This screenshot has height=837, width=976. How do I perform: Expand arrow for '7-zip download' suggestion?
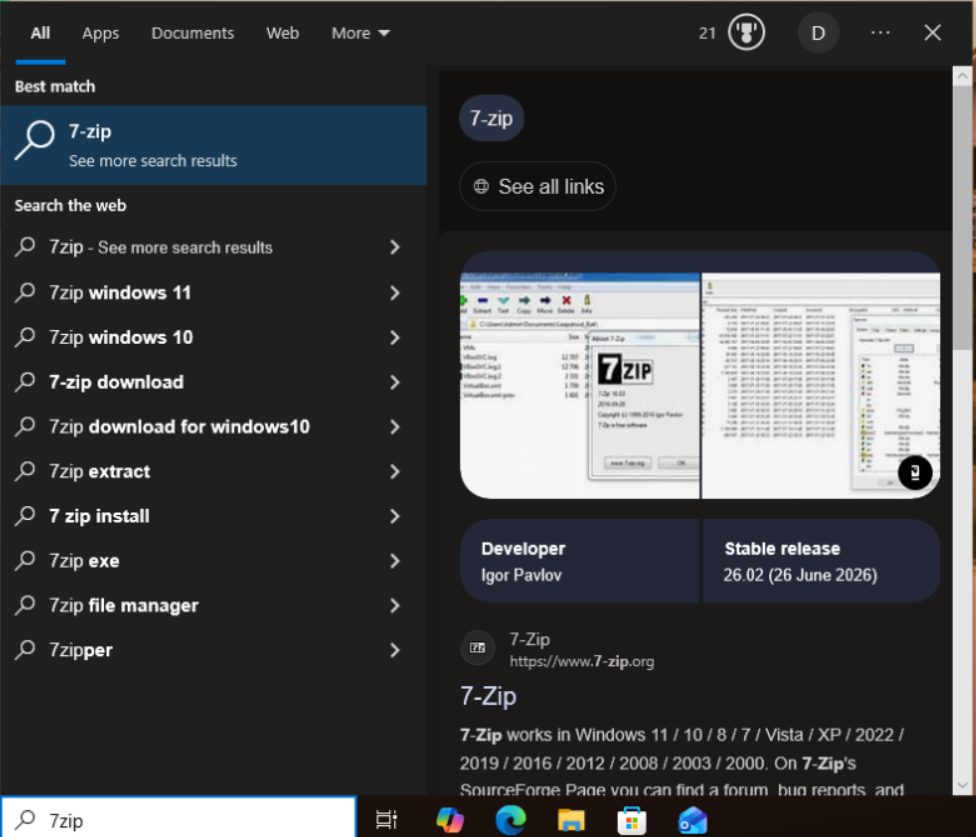394,382
